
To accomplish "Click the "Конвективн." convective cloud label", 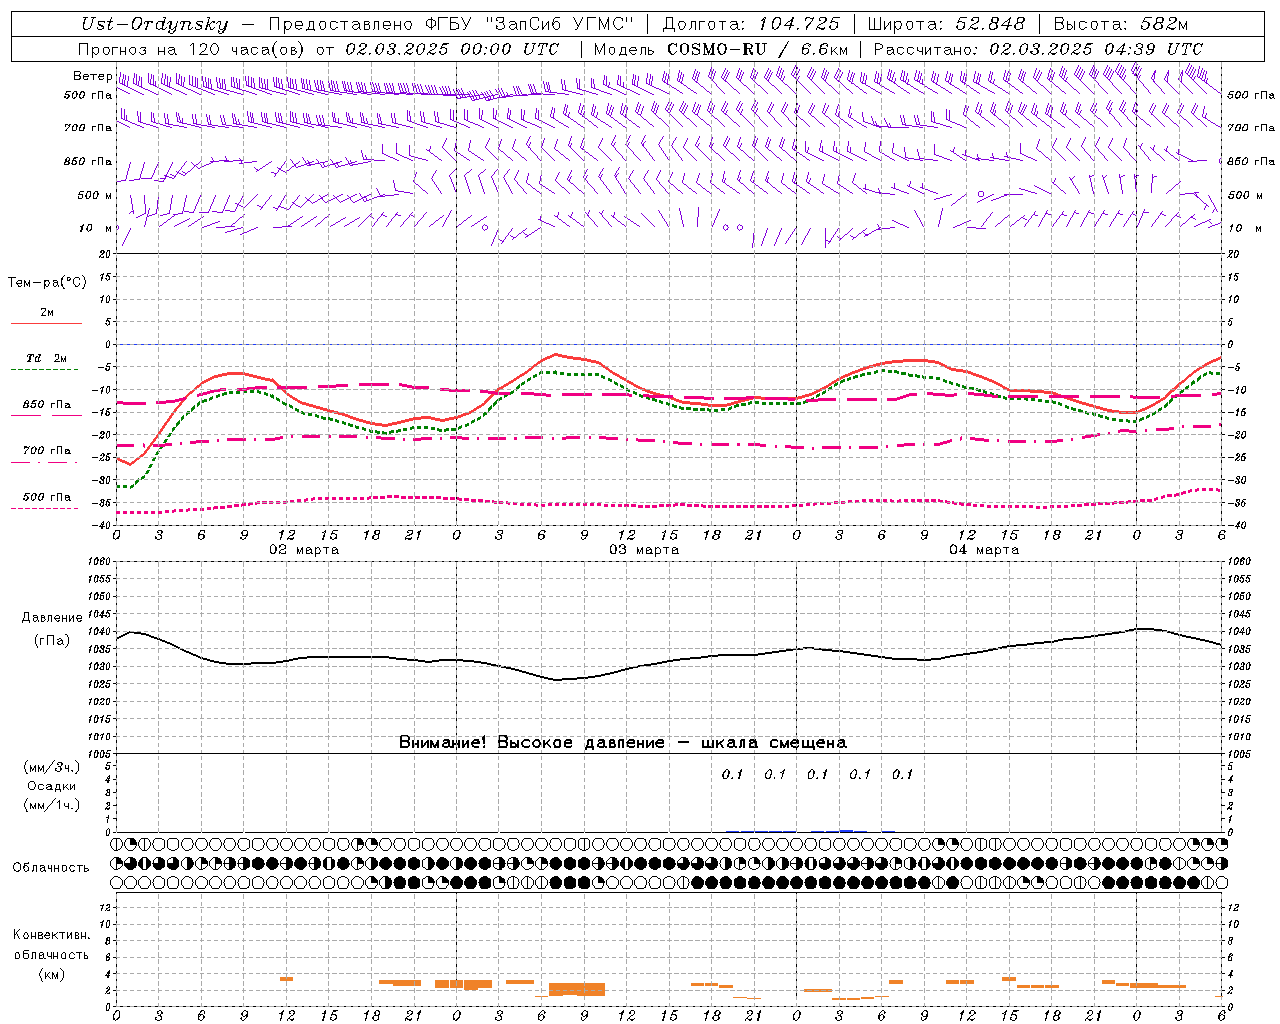I will (x=51, y=935).
